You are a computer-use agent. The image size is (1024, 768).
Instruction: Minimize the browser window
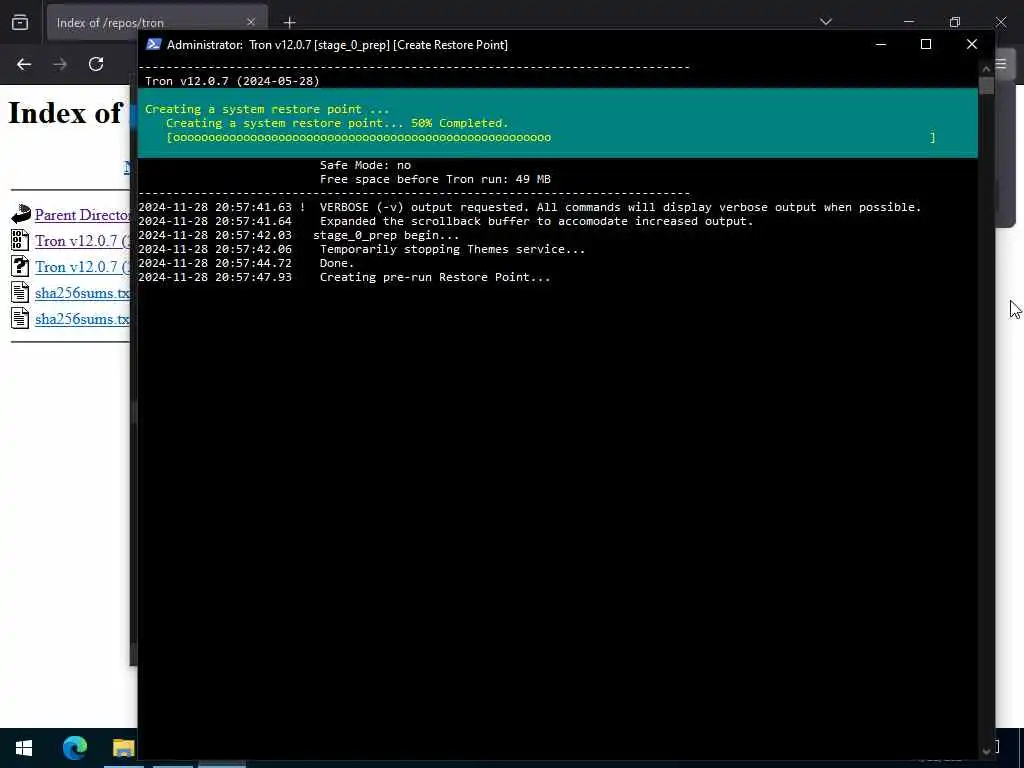(x=909, y=22)
